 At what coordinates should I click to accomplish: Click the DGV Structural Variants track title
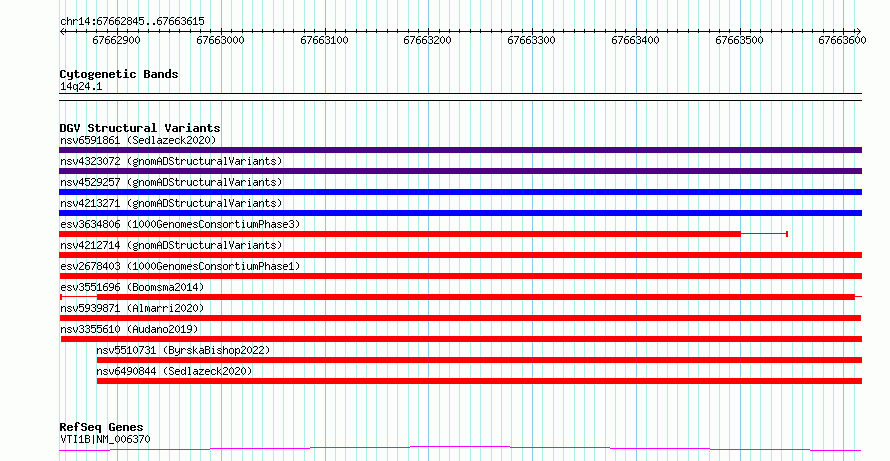click(x=140, y=128)
